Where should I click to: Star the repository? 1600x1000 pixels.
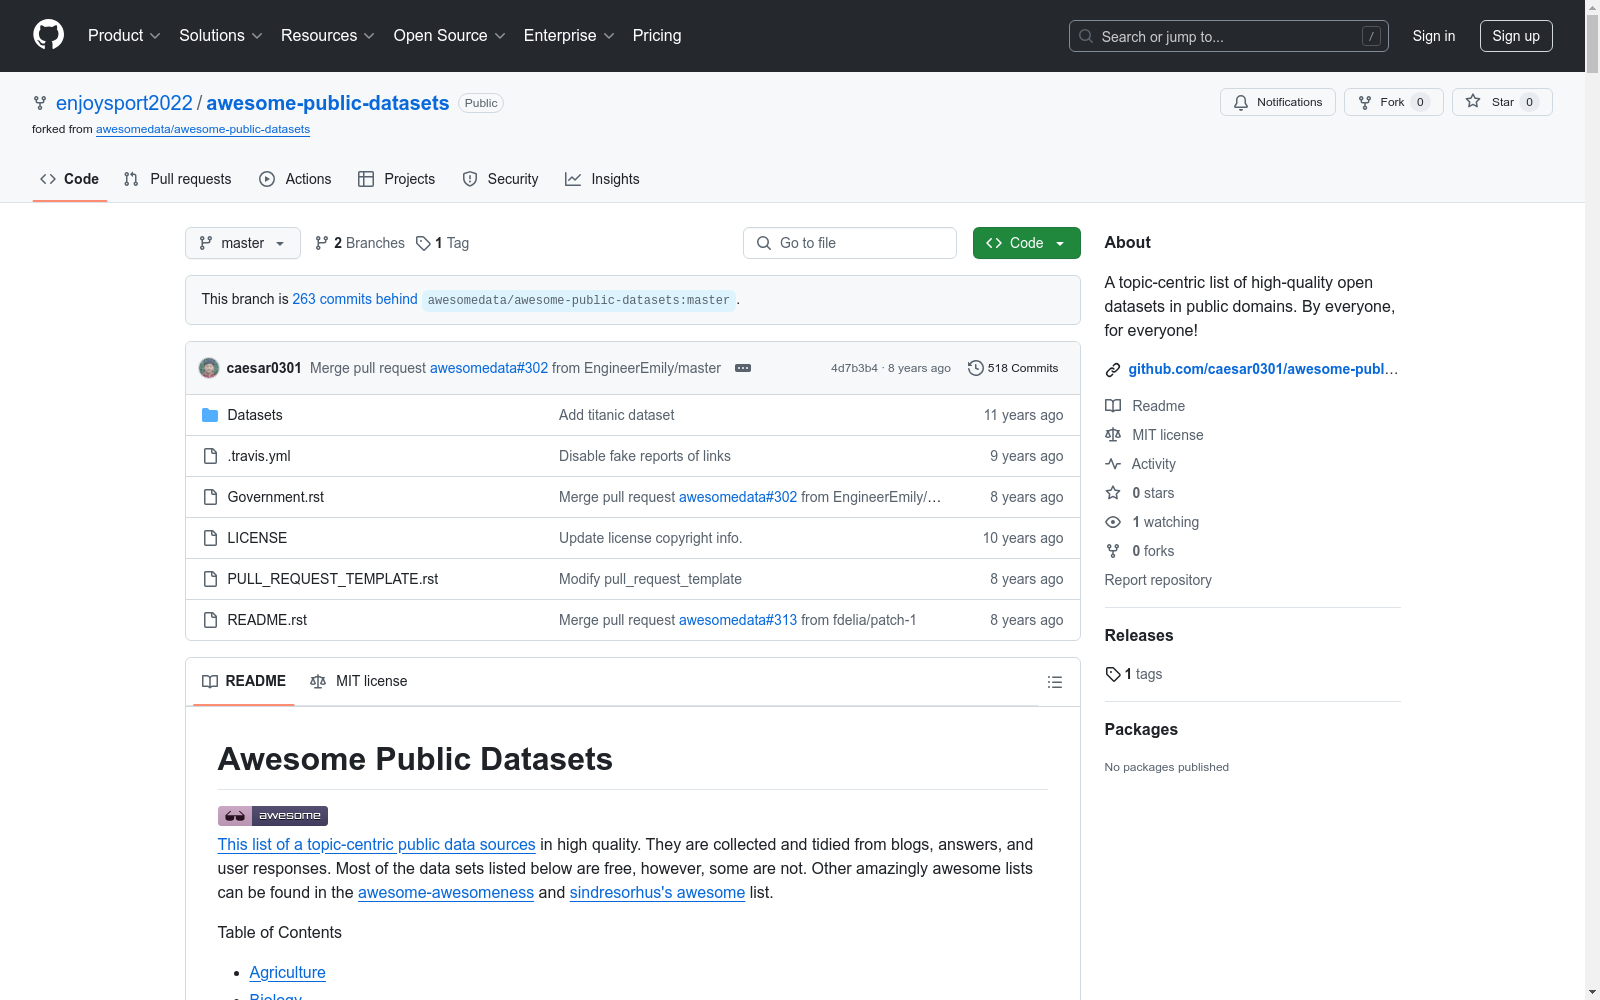1502,102
